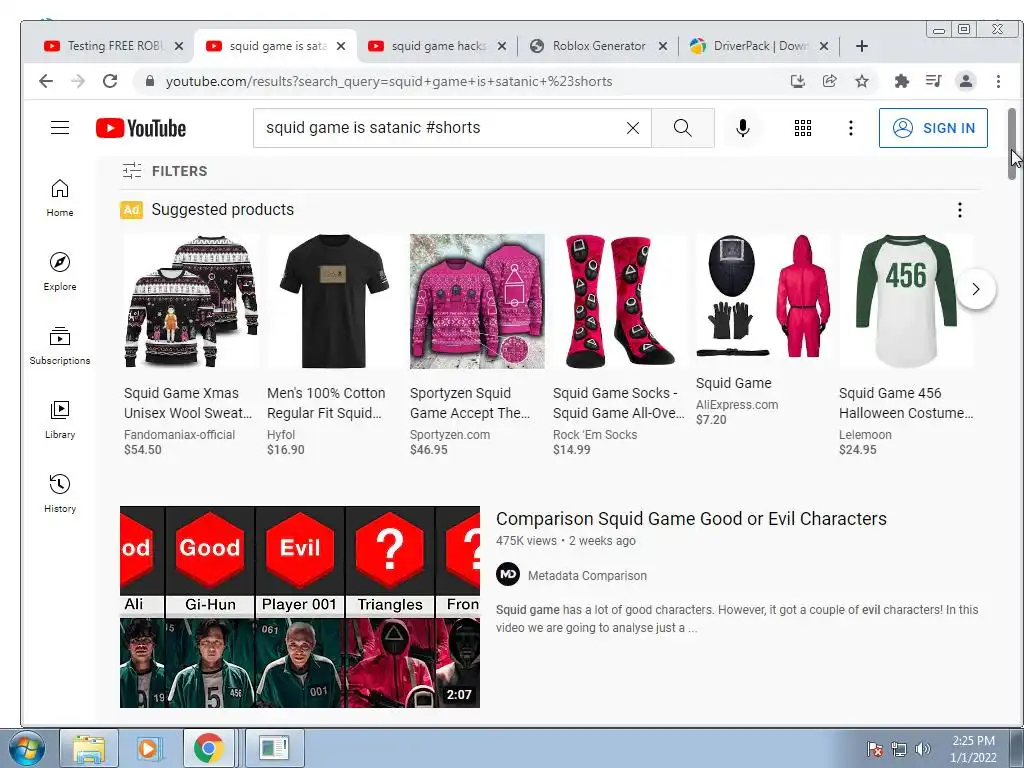Viewport: 1024px width, 768px height.
Task: Show next suggested products with arrow
Action: 976,289
